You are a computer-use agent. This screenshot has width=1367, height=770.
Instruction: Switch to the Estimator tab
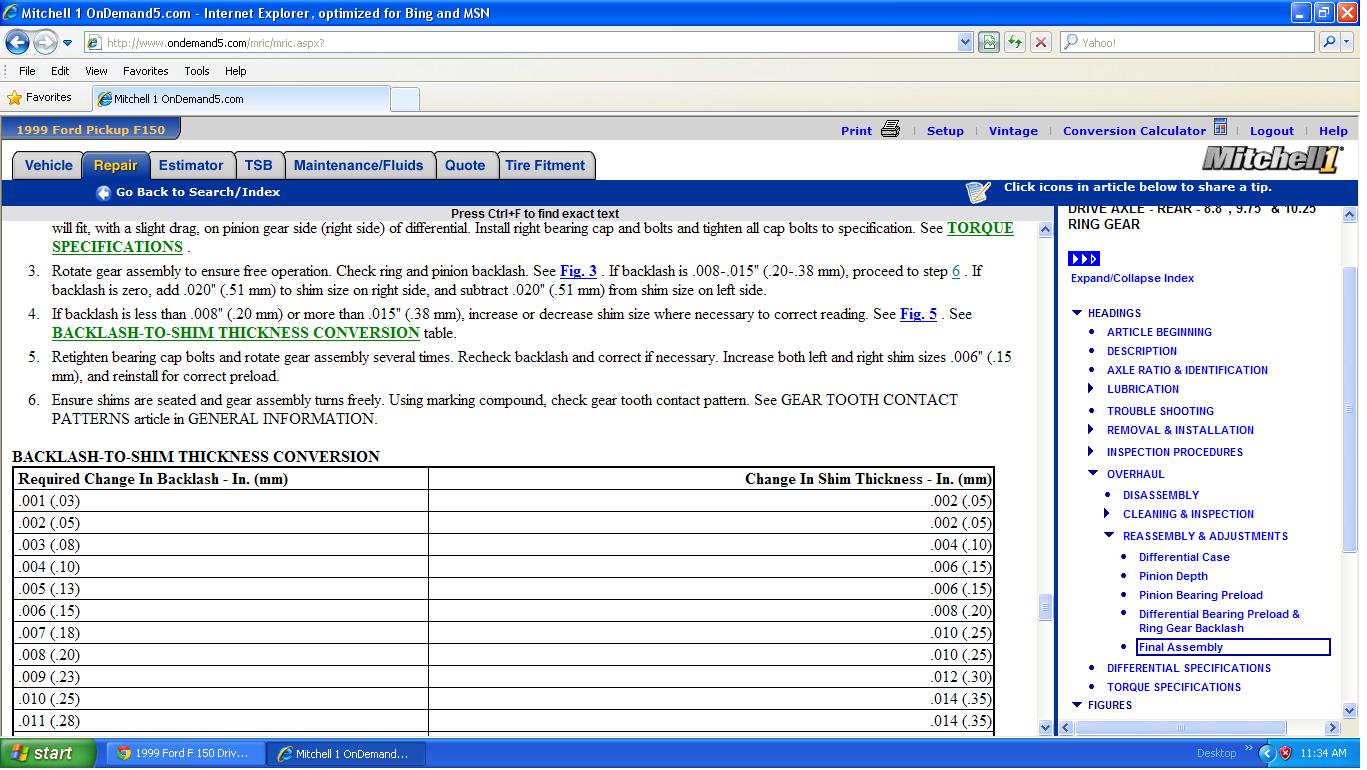(191, 166)
